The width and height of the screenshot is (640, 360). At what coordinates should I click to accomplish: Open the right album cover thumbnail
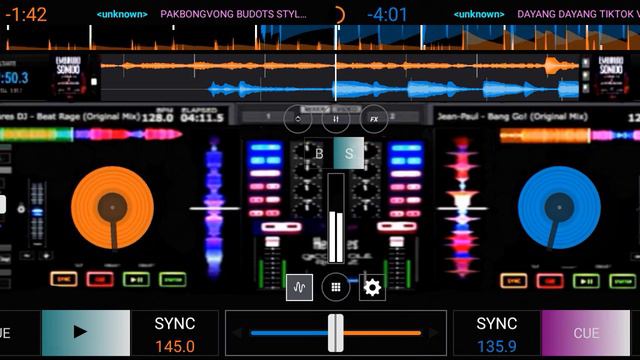(611, 77)
